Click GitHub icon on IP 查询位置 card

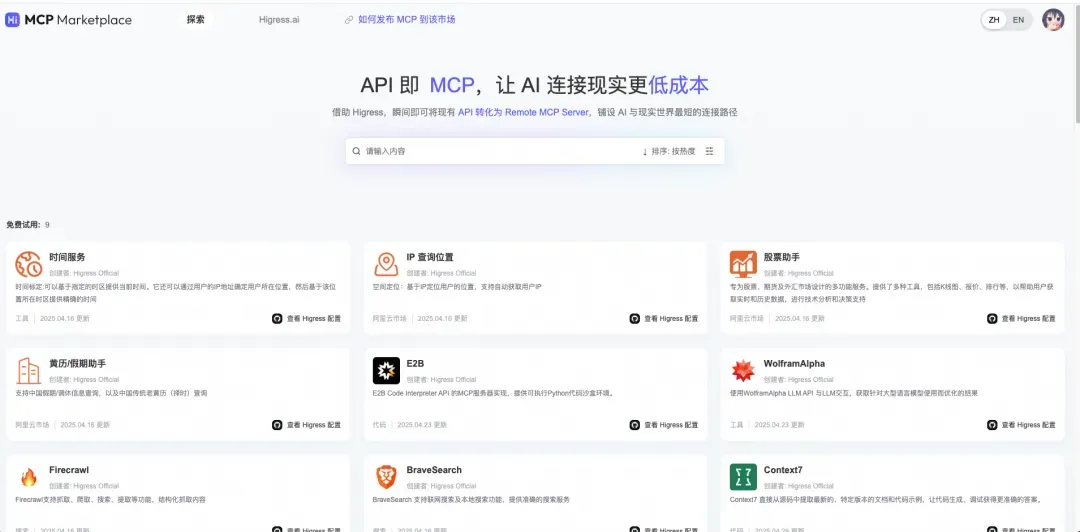click(634, 318)
